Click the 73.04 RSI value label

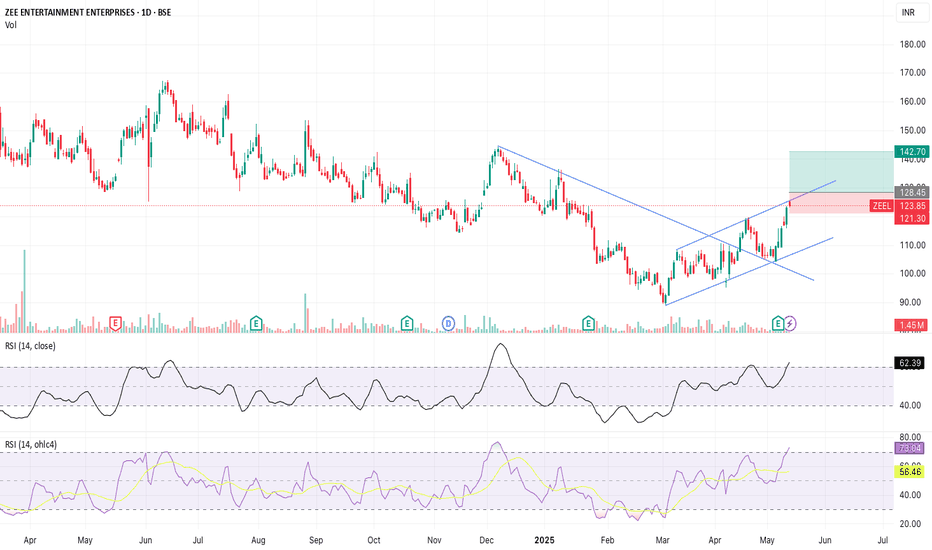(x=909, y=448)
